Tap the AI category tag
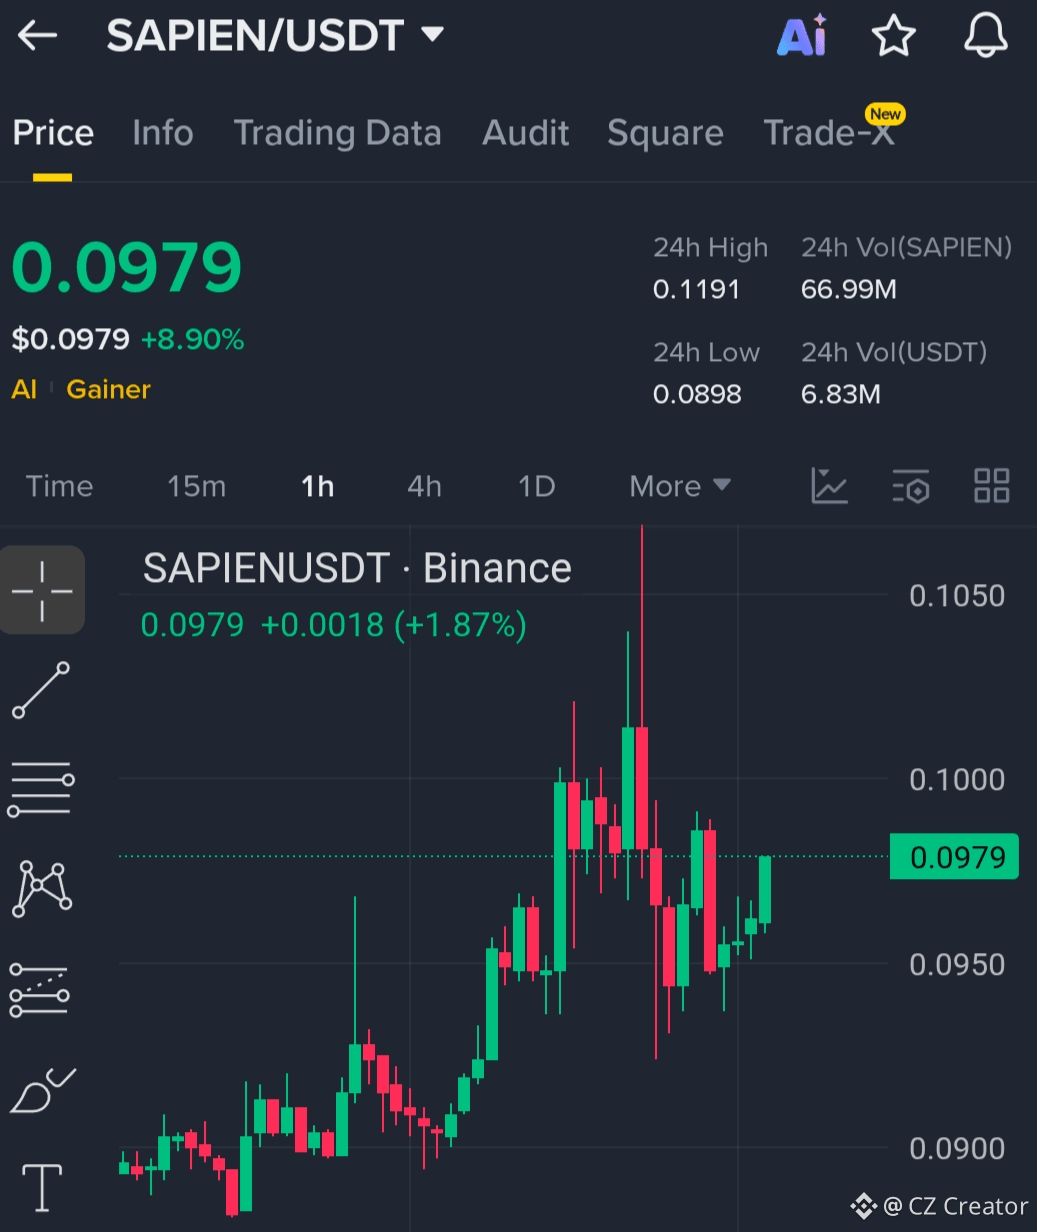The height and width of the screenshot is (1232, 1037). tap(24, 389)
